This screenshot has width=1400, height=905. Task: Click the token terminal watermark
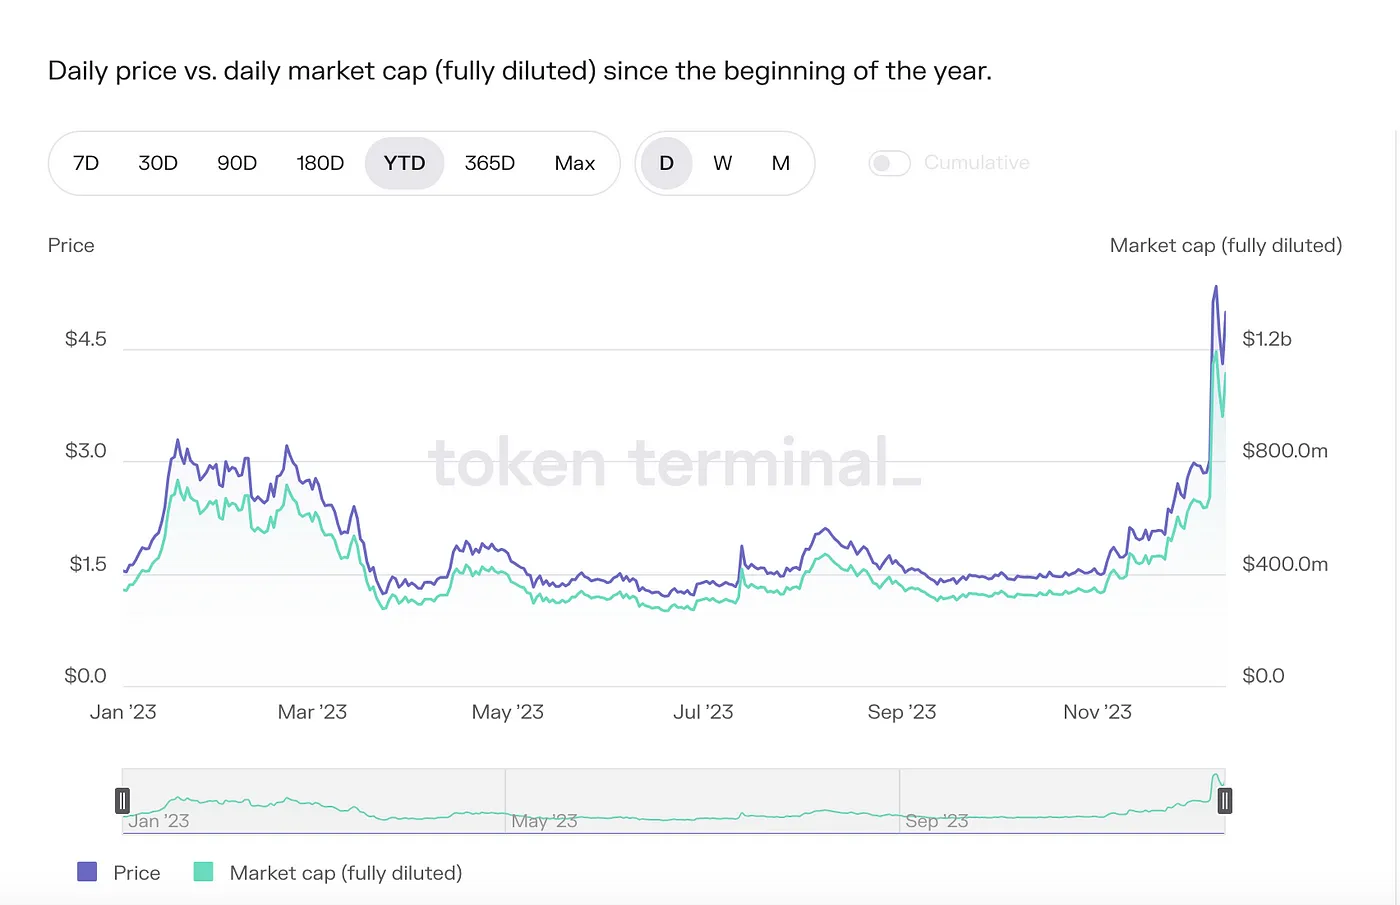pos(674,463)
